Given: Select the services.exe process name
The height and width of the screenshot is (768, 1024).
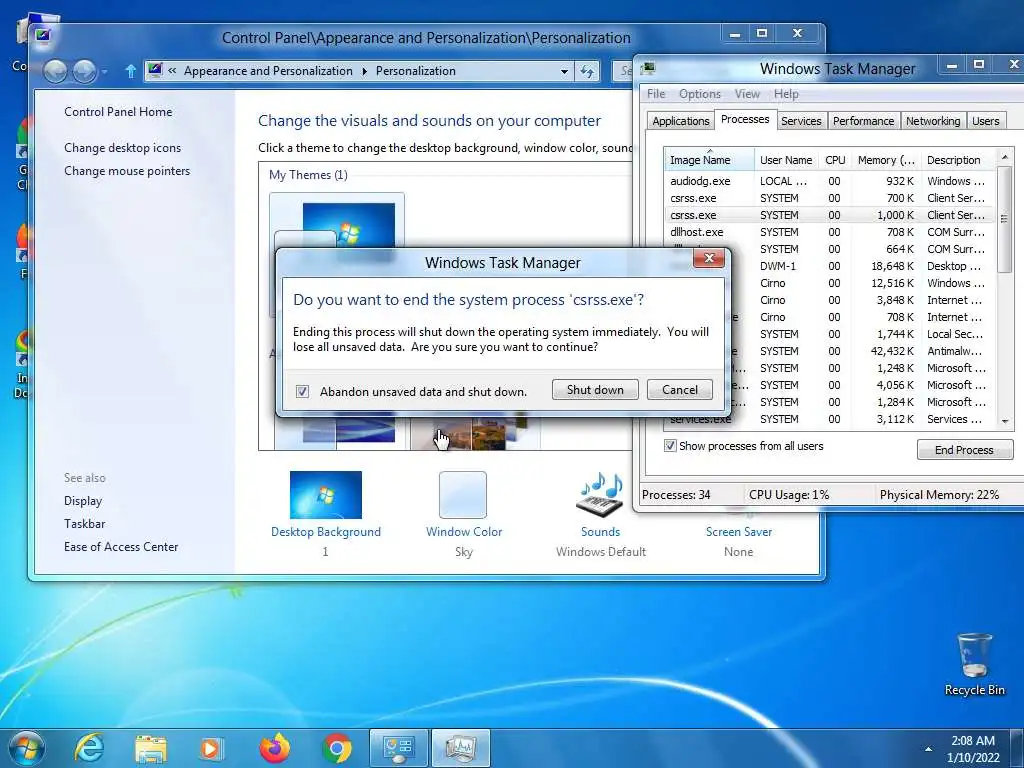Looking at the screenshot, I should click(701, 420).
